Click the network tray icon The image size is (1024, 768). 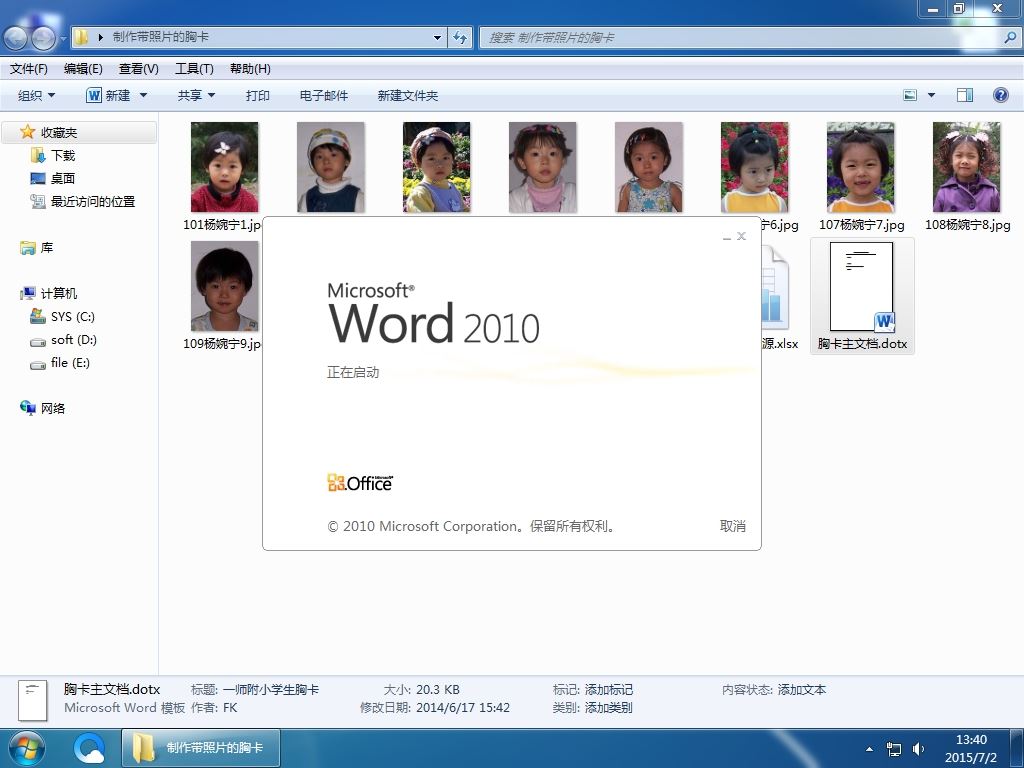click(x=893, y=749)
